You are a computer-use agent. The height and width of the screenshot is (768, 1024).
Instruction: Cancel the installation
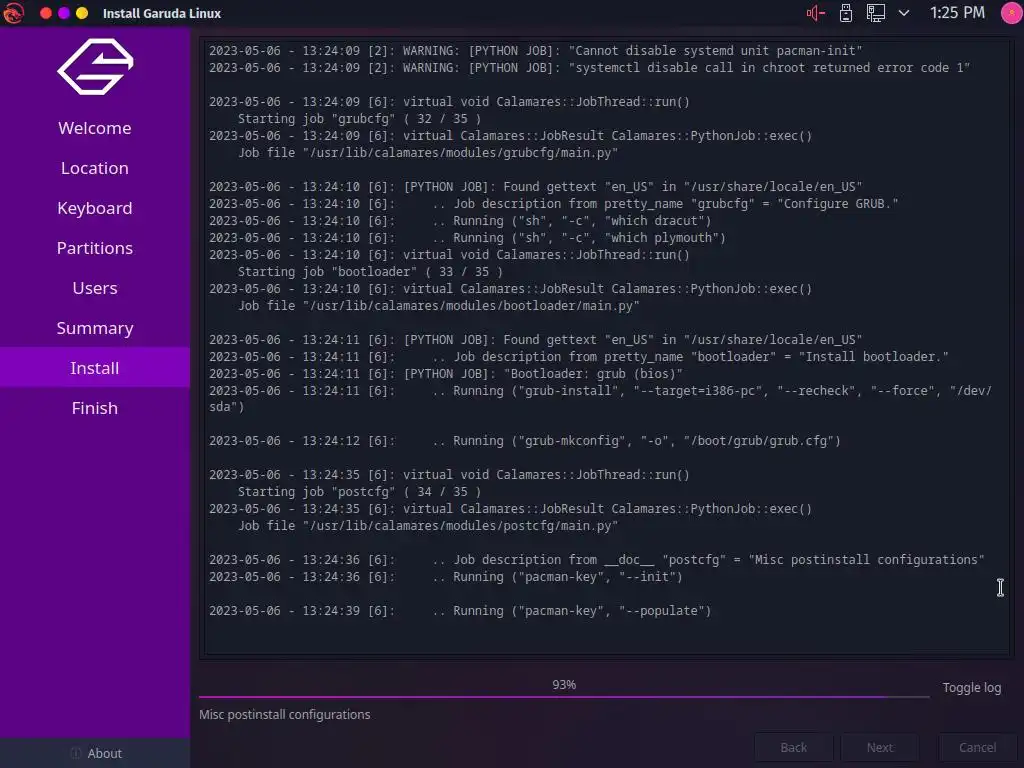pyautogui.click(x=977, y=747)
